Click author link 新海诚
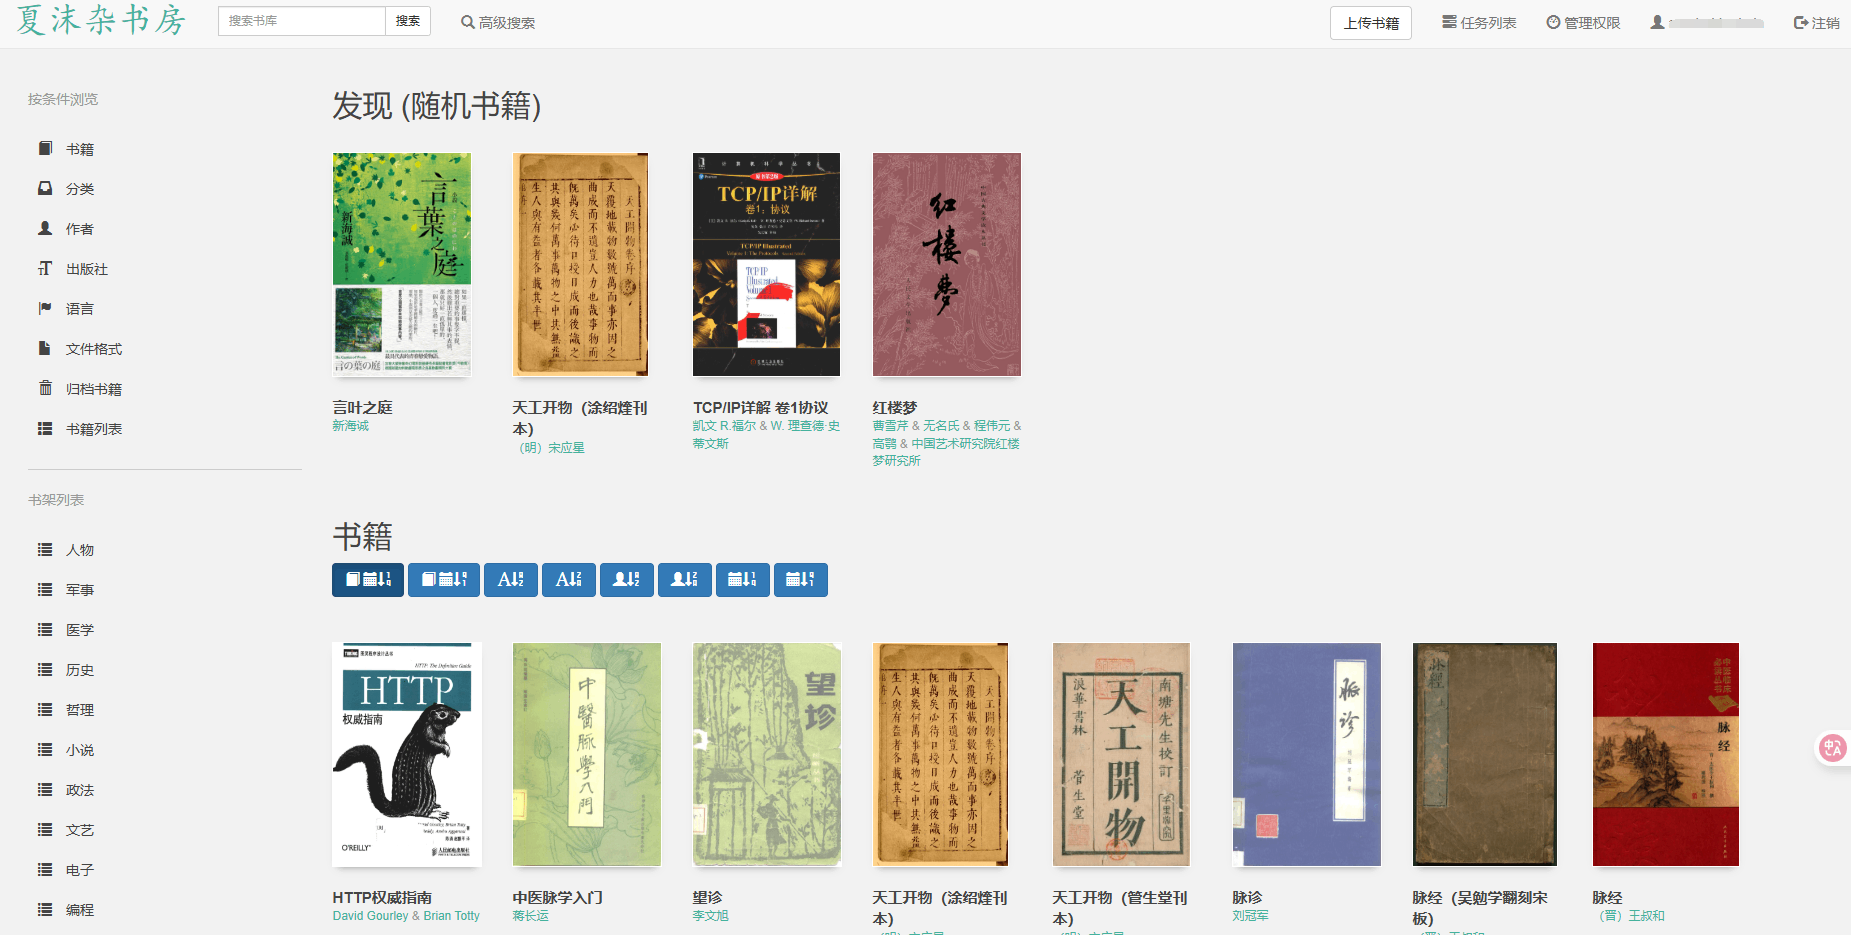The width and height of the screenshot is (1851, 935). coord(351,426)
